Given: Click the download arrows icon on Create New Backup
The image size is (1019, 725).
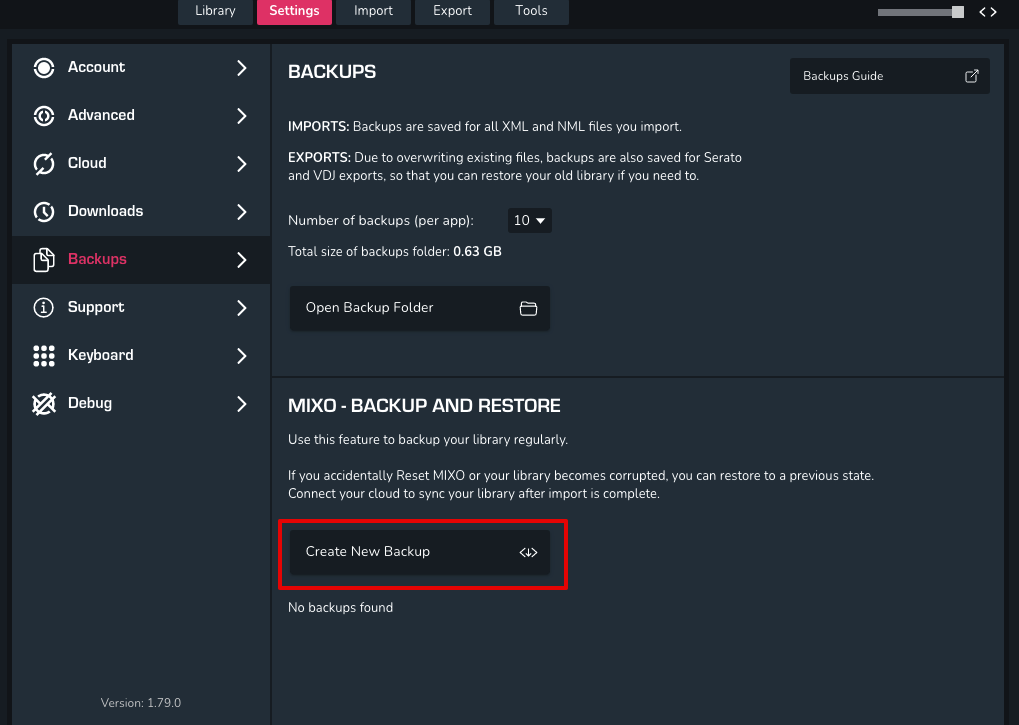Looking at the screenshot, I should (x=528, y=552).
